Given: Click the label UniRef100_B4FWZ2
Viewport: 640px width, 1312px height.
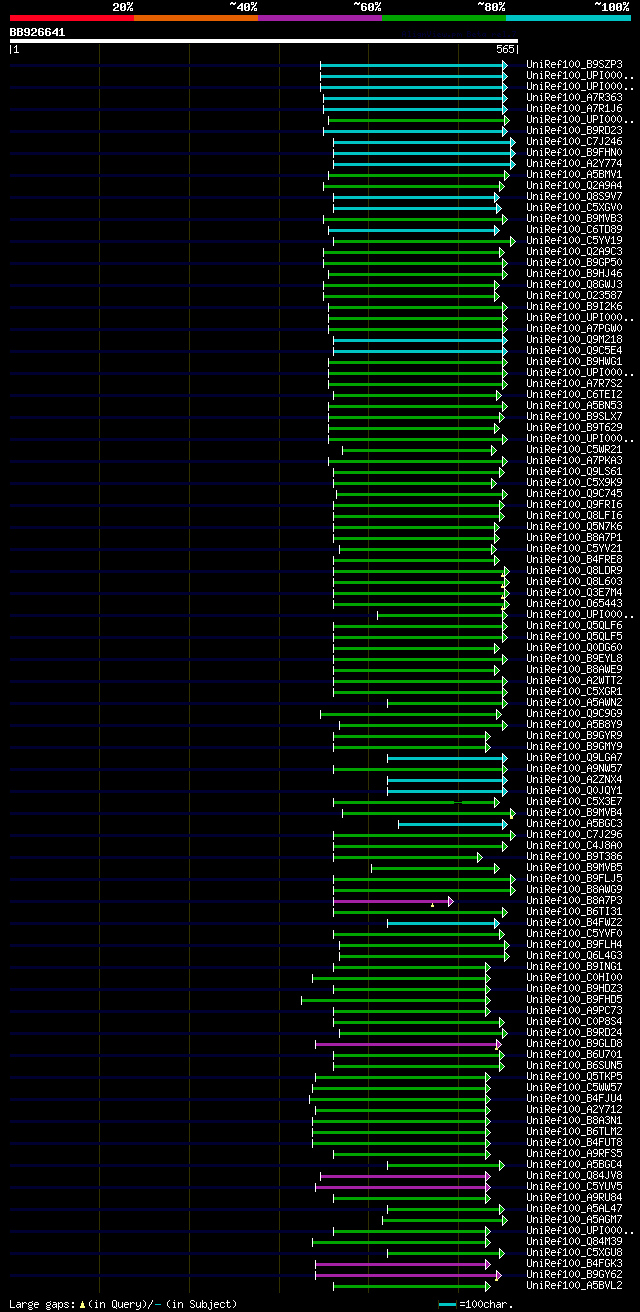Looking at the screenshot, I should [x=574, y=923].
